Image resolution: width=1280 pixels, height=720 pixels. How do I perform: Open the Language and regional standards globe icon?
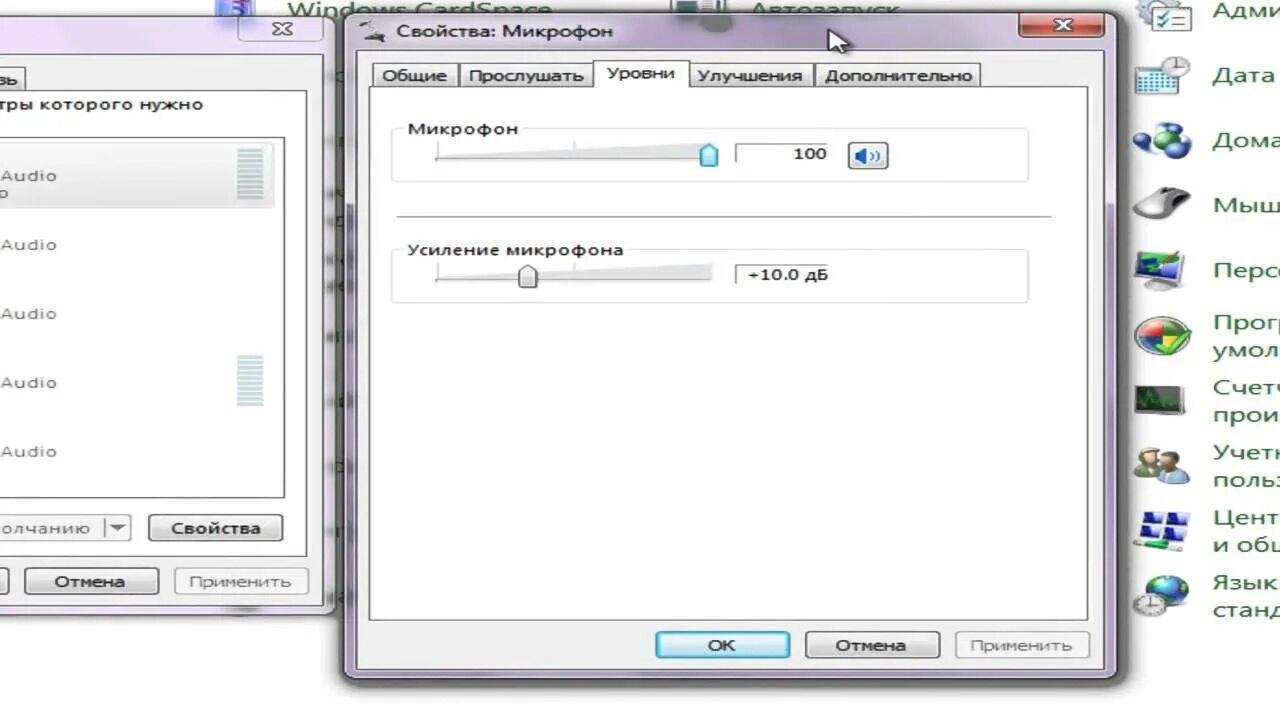point(1162,595)
